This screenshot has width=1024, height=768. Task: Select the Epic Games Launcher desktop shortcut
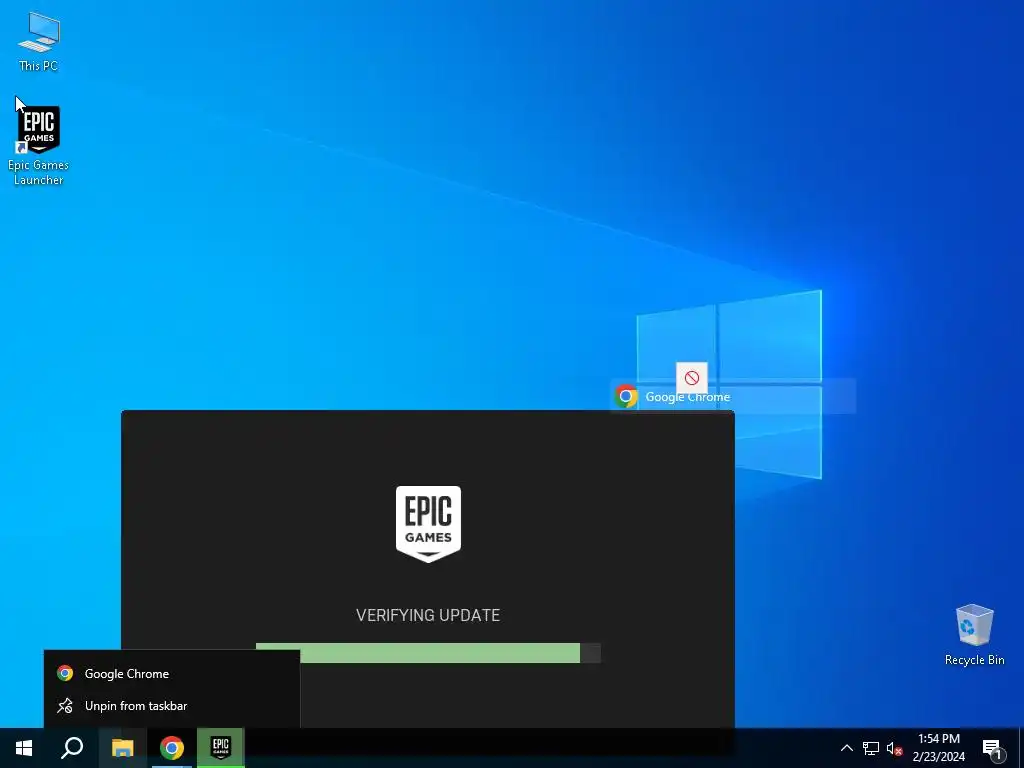coord(39,145)
